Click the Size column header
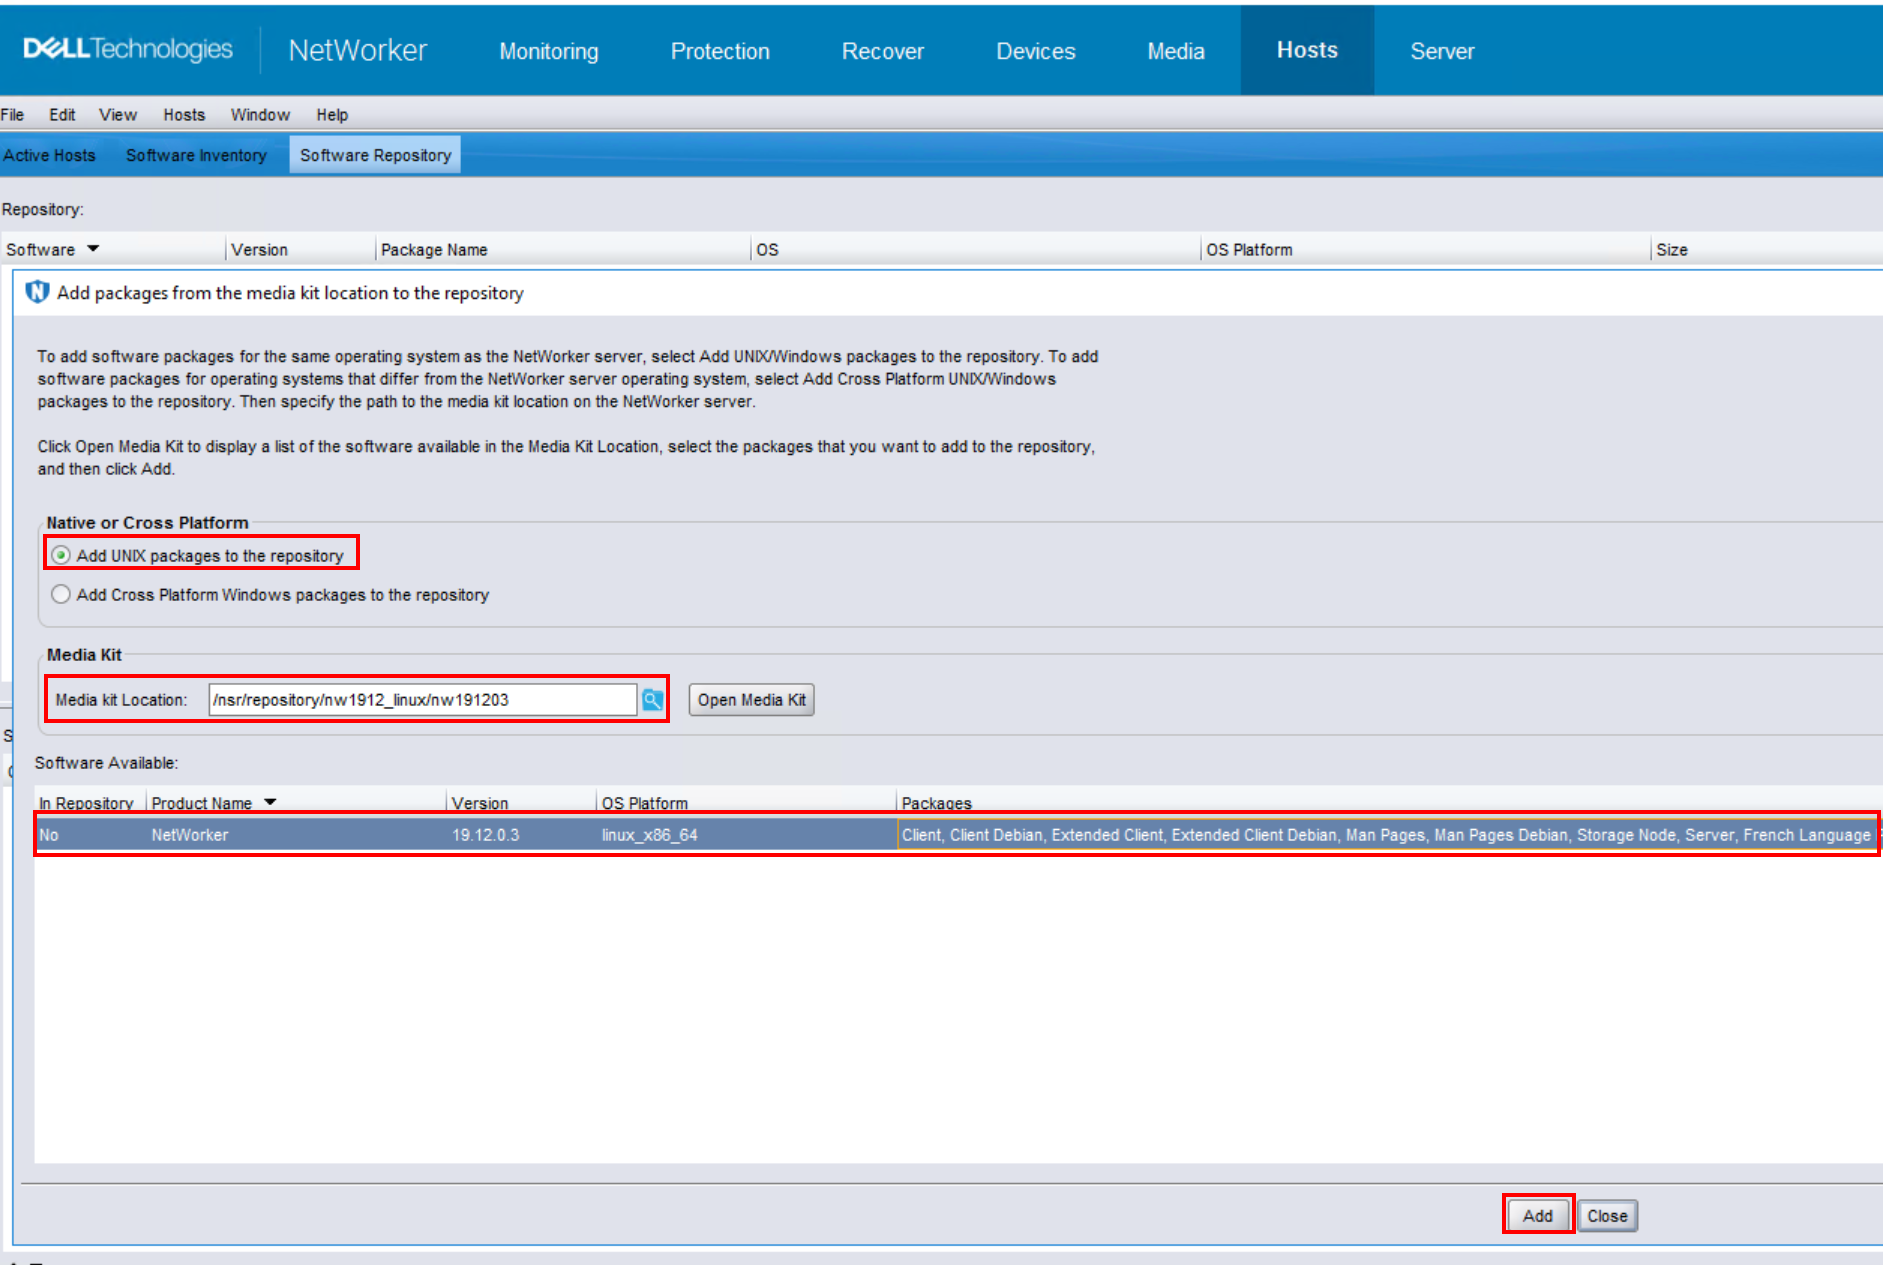Image resolution: width=1883 pixels, height=1265 pixels. point(1767,249)
